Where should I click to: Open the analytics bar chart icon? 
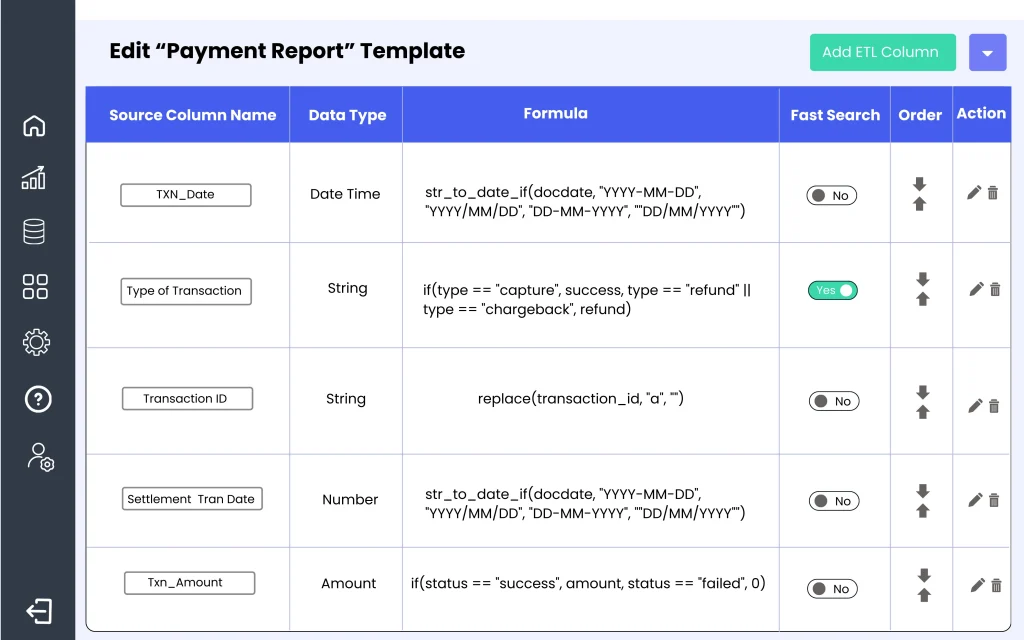pos(34,178)
